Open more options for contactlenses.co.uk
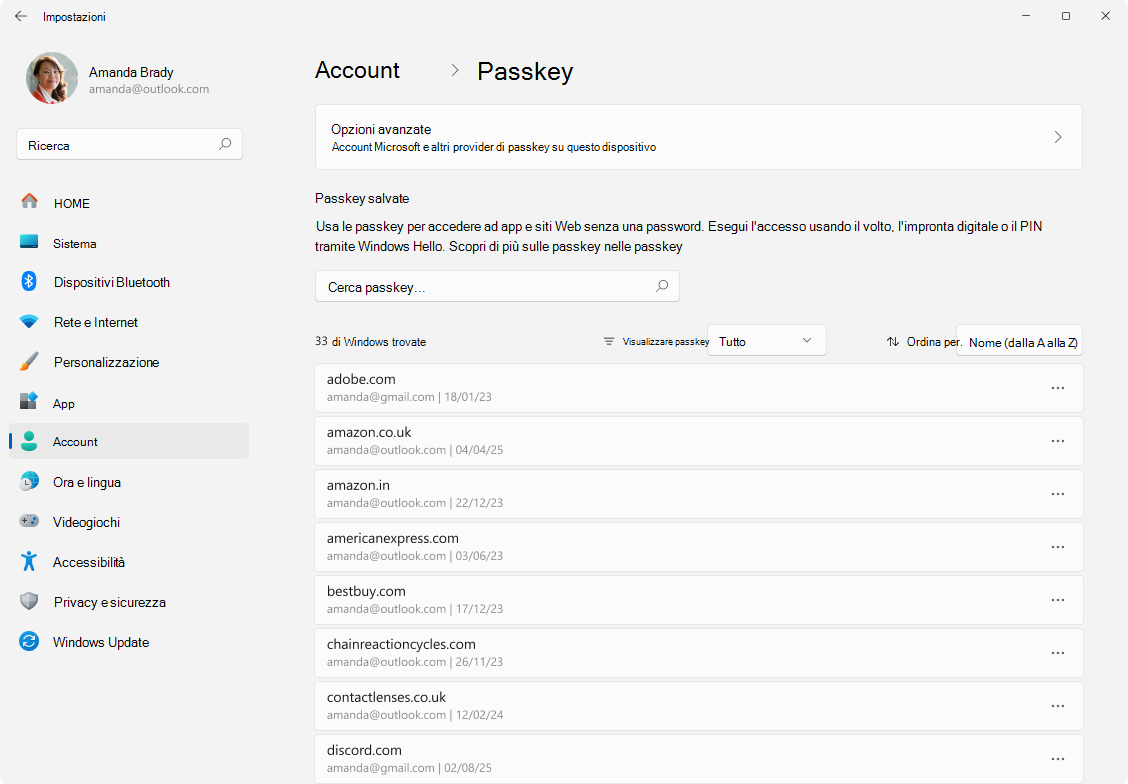 click(1058, 706)
